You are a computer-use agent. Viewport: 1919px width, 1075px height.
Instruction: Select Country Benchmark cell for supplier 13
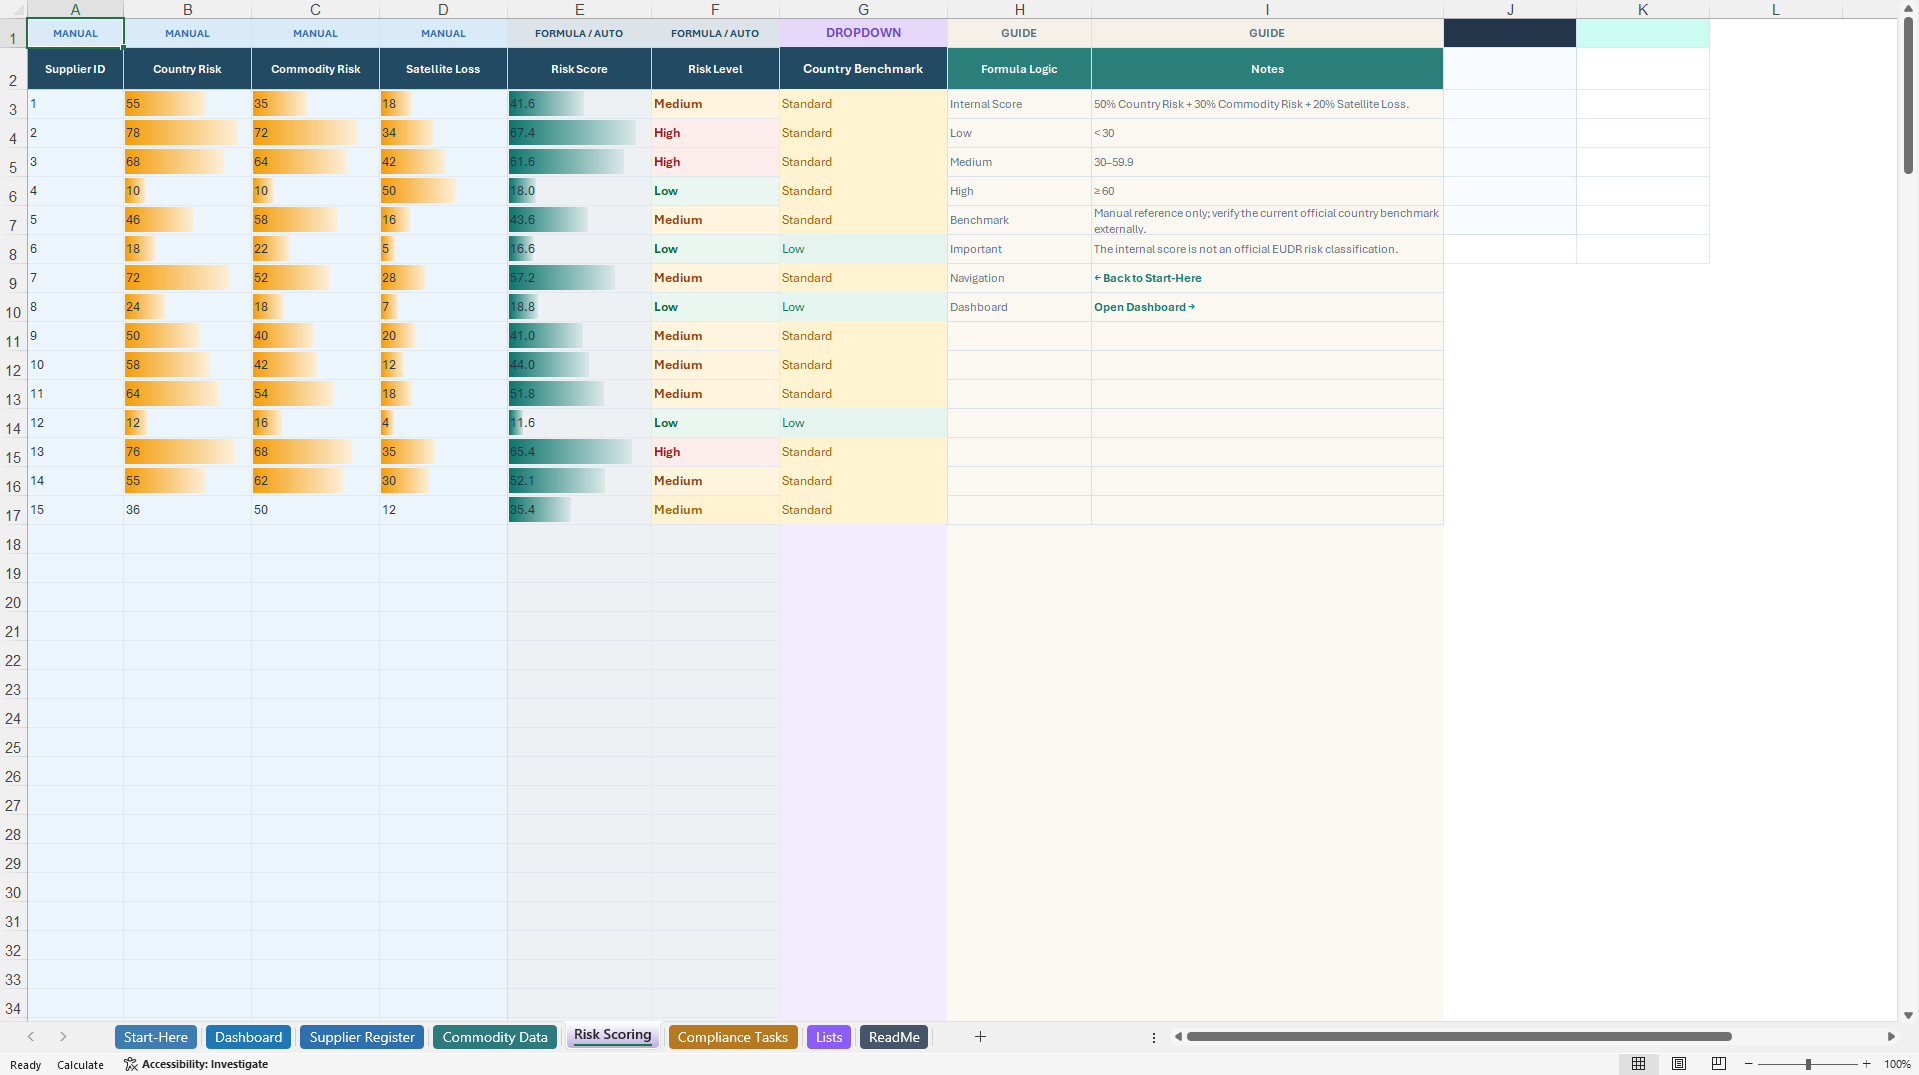pyautogui.click(x=863, y=452)
